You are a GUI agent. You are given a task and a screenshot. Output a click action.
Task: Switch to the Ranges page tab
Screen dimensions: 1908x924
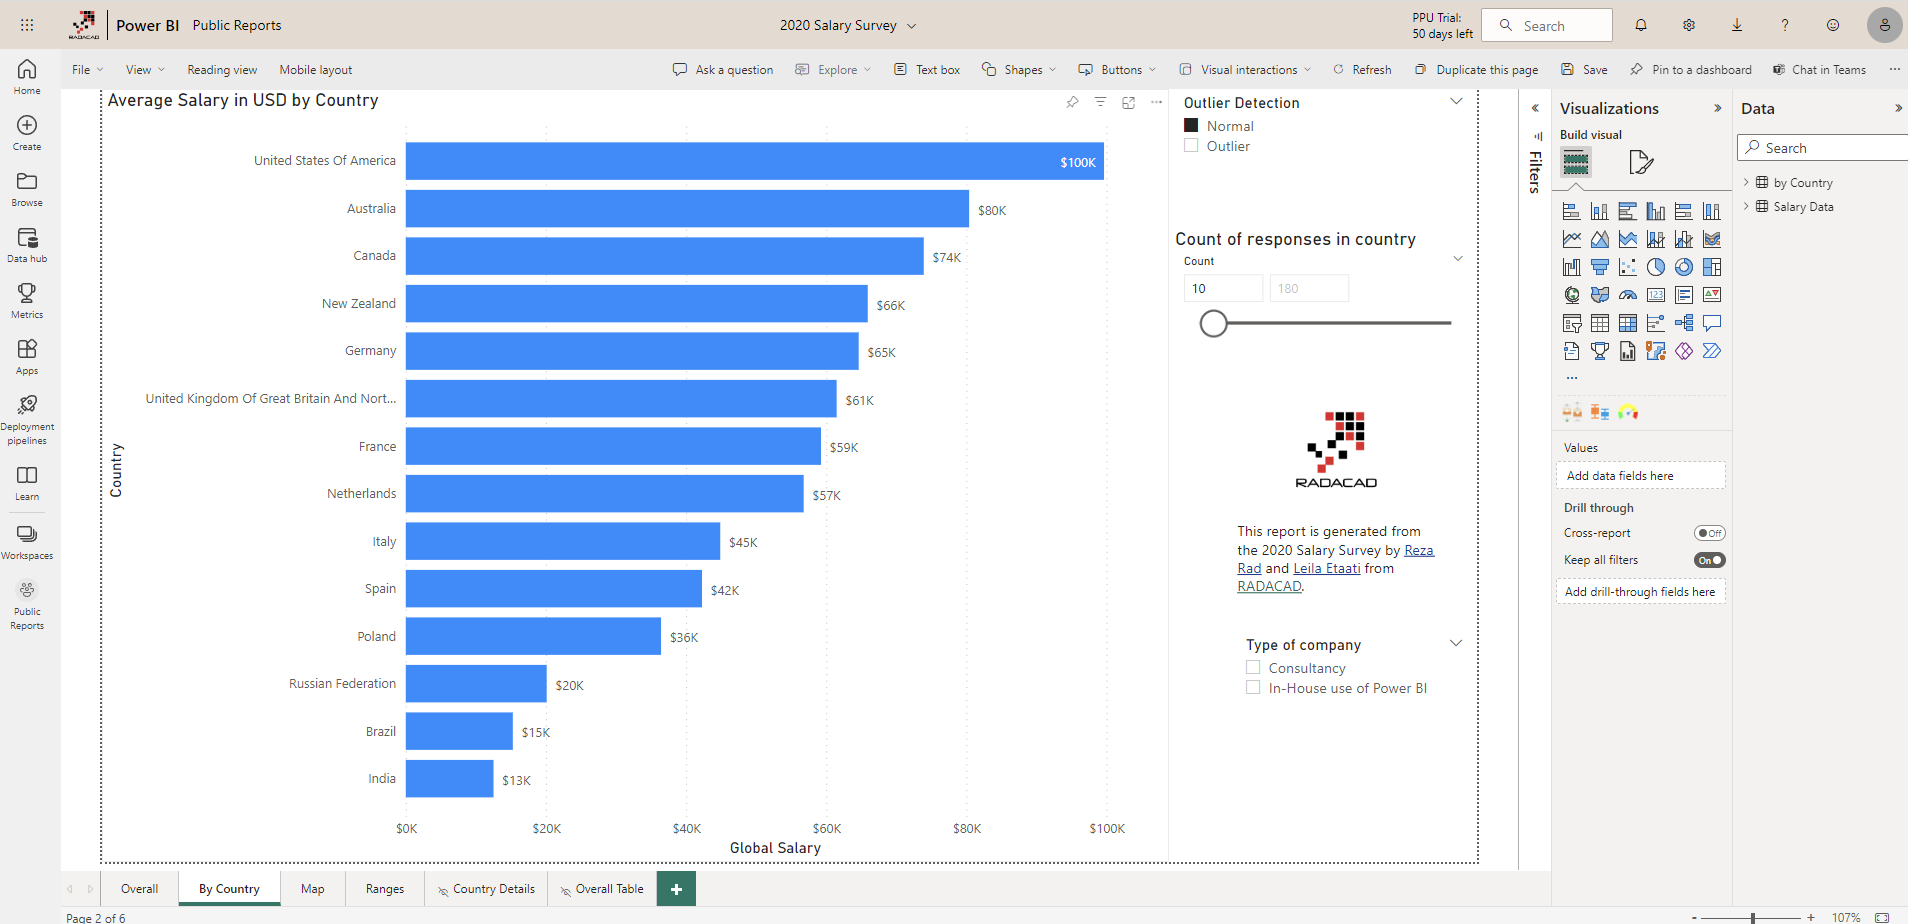coord(385,889)
